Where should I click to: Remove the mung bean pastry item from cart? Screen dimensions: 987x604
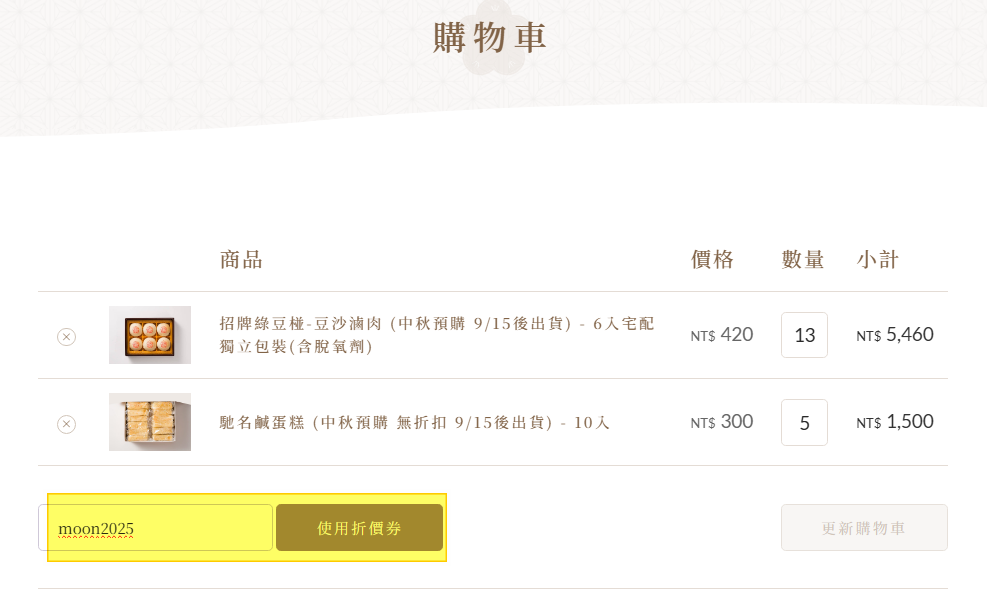[66, 337]
